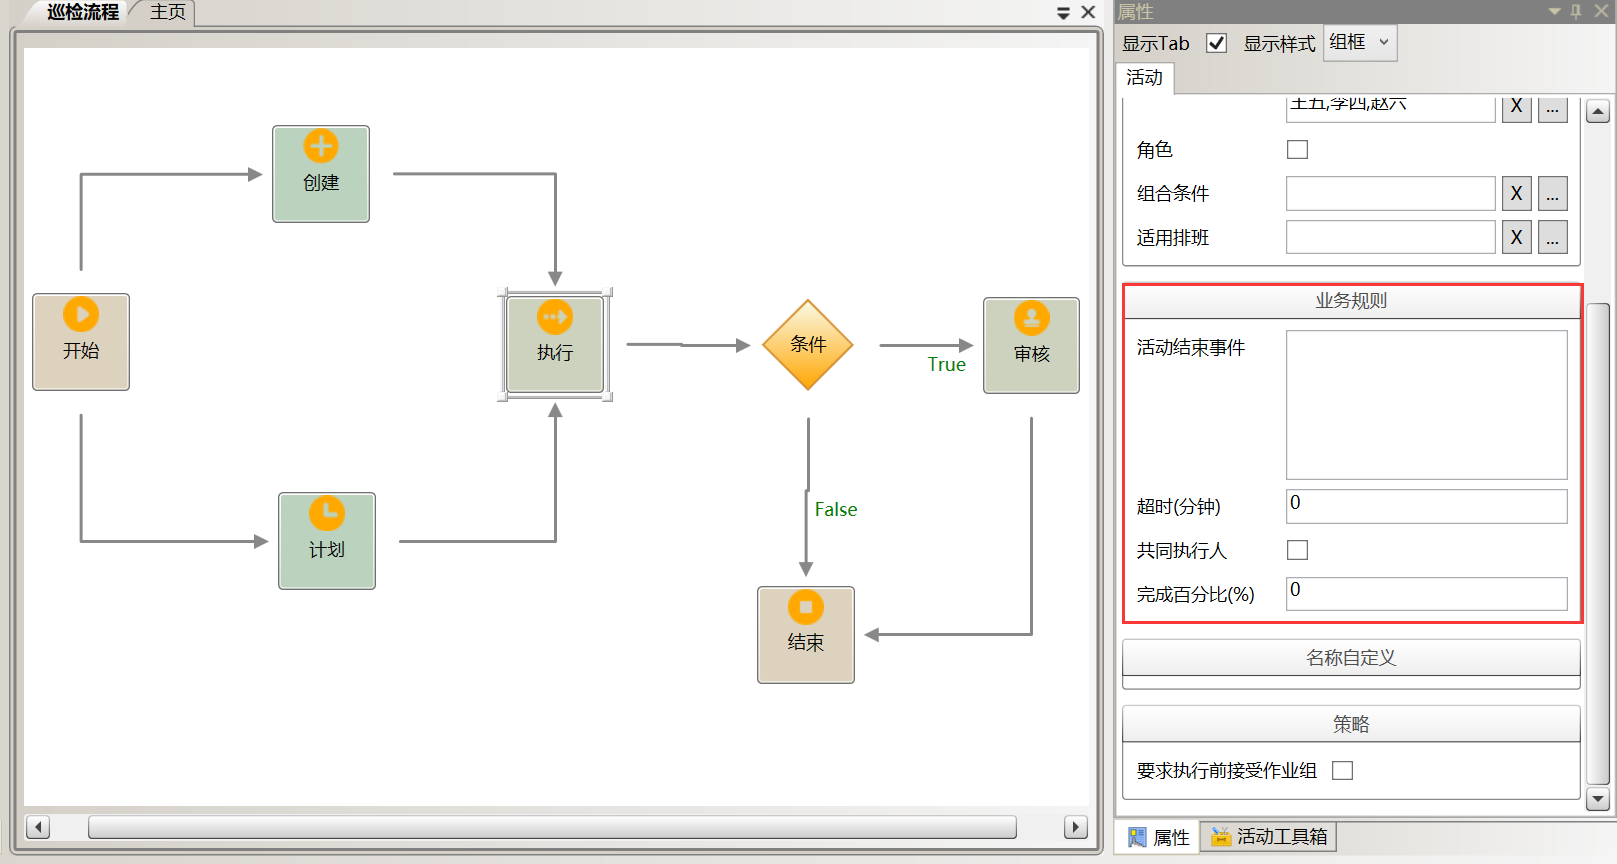
Task: Select the 审核 review node
Action: tap(1031, 345)
